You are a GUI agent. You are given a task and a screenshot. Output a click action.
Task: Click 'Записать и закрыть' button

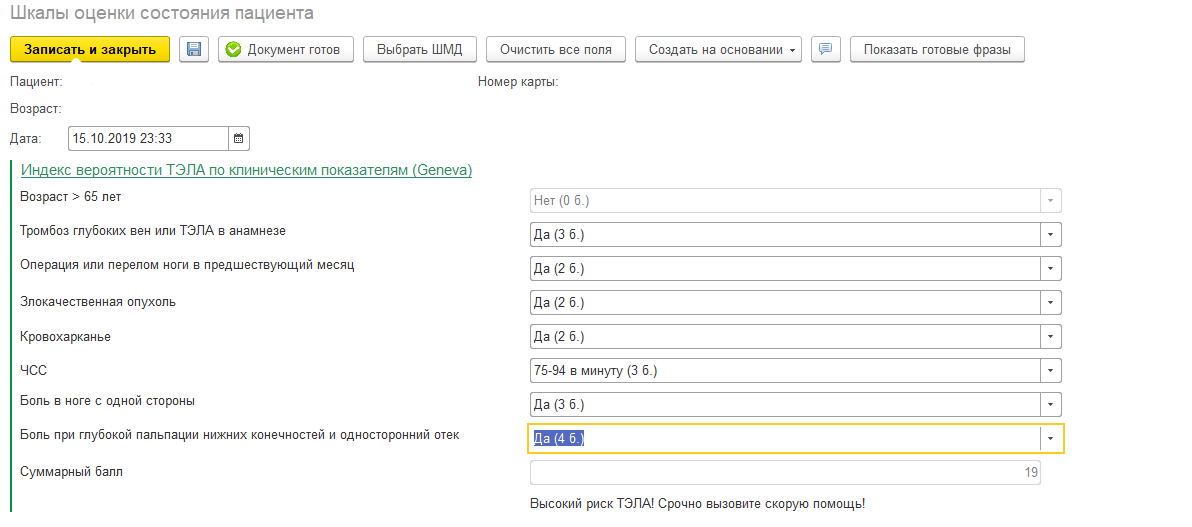click(x=90, y=49)
